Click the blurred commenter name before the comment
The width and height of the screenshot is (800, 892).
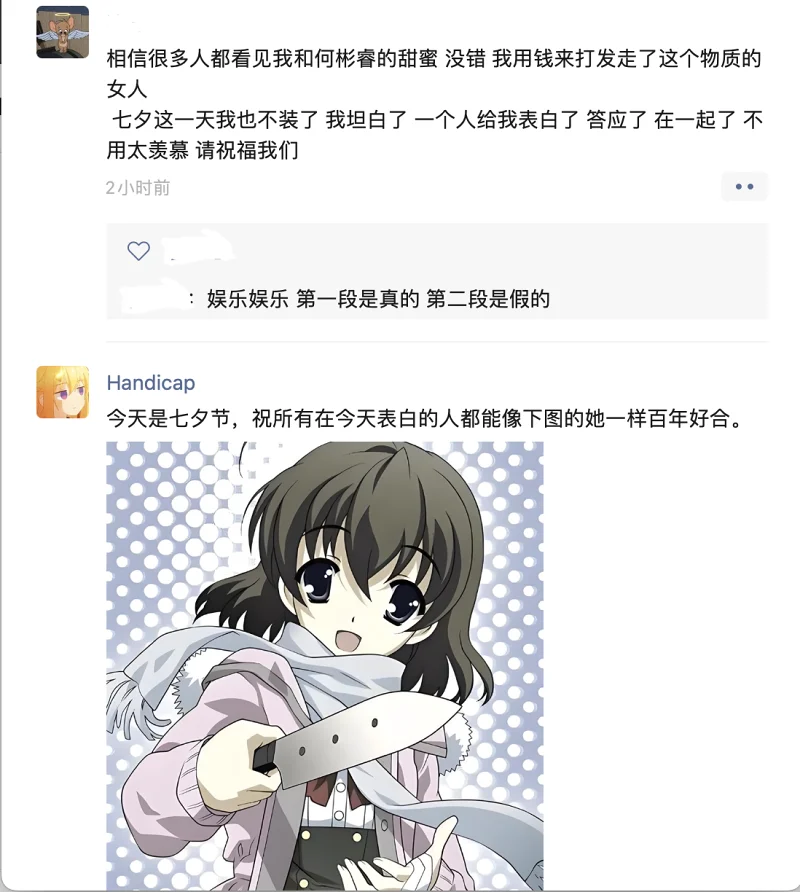[152, 298]
